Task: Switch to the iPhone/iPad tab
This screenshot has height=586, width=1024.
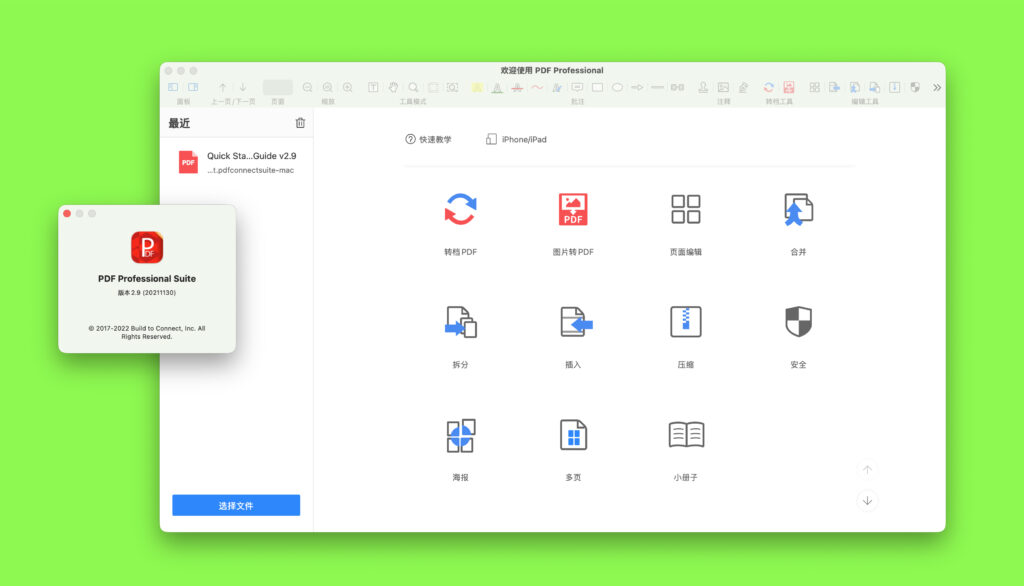Action: 514,139
